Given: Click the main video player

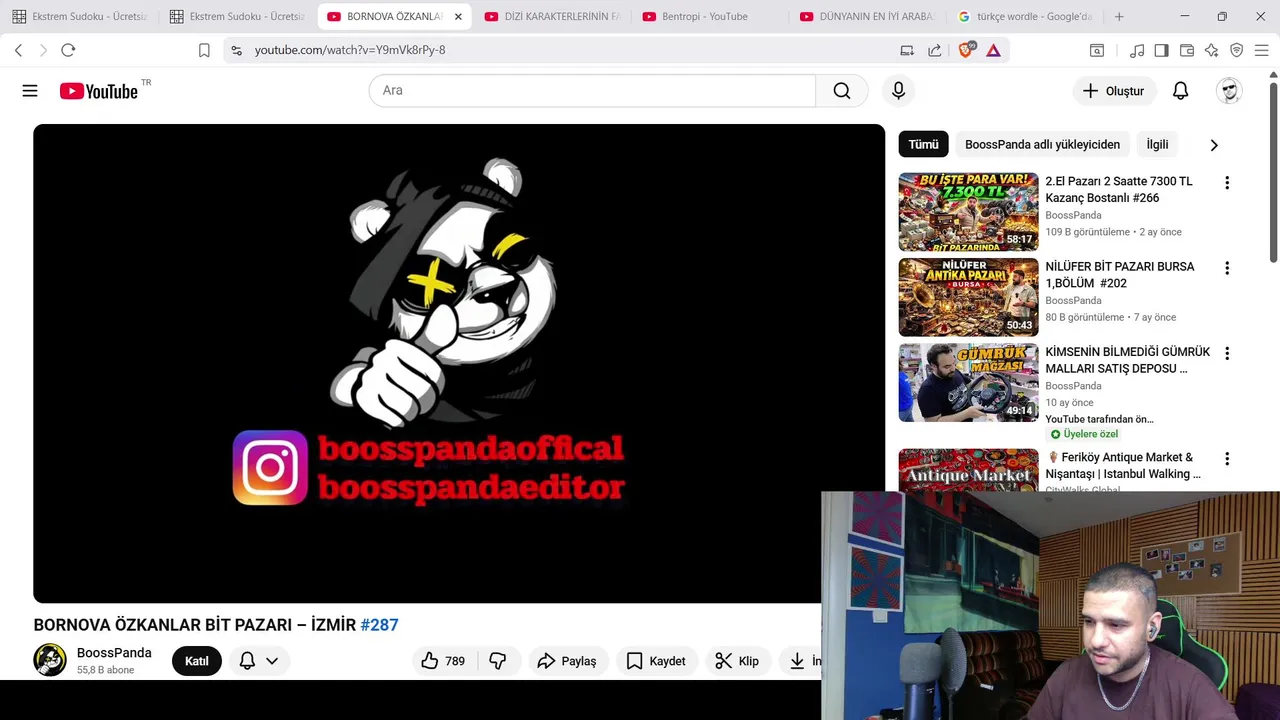Looking at the screenshot, I should point(459,363).
